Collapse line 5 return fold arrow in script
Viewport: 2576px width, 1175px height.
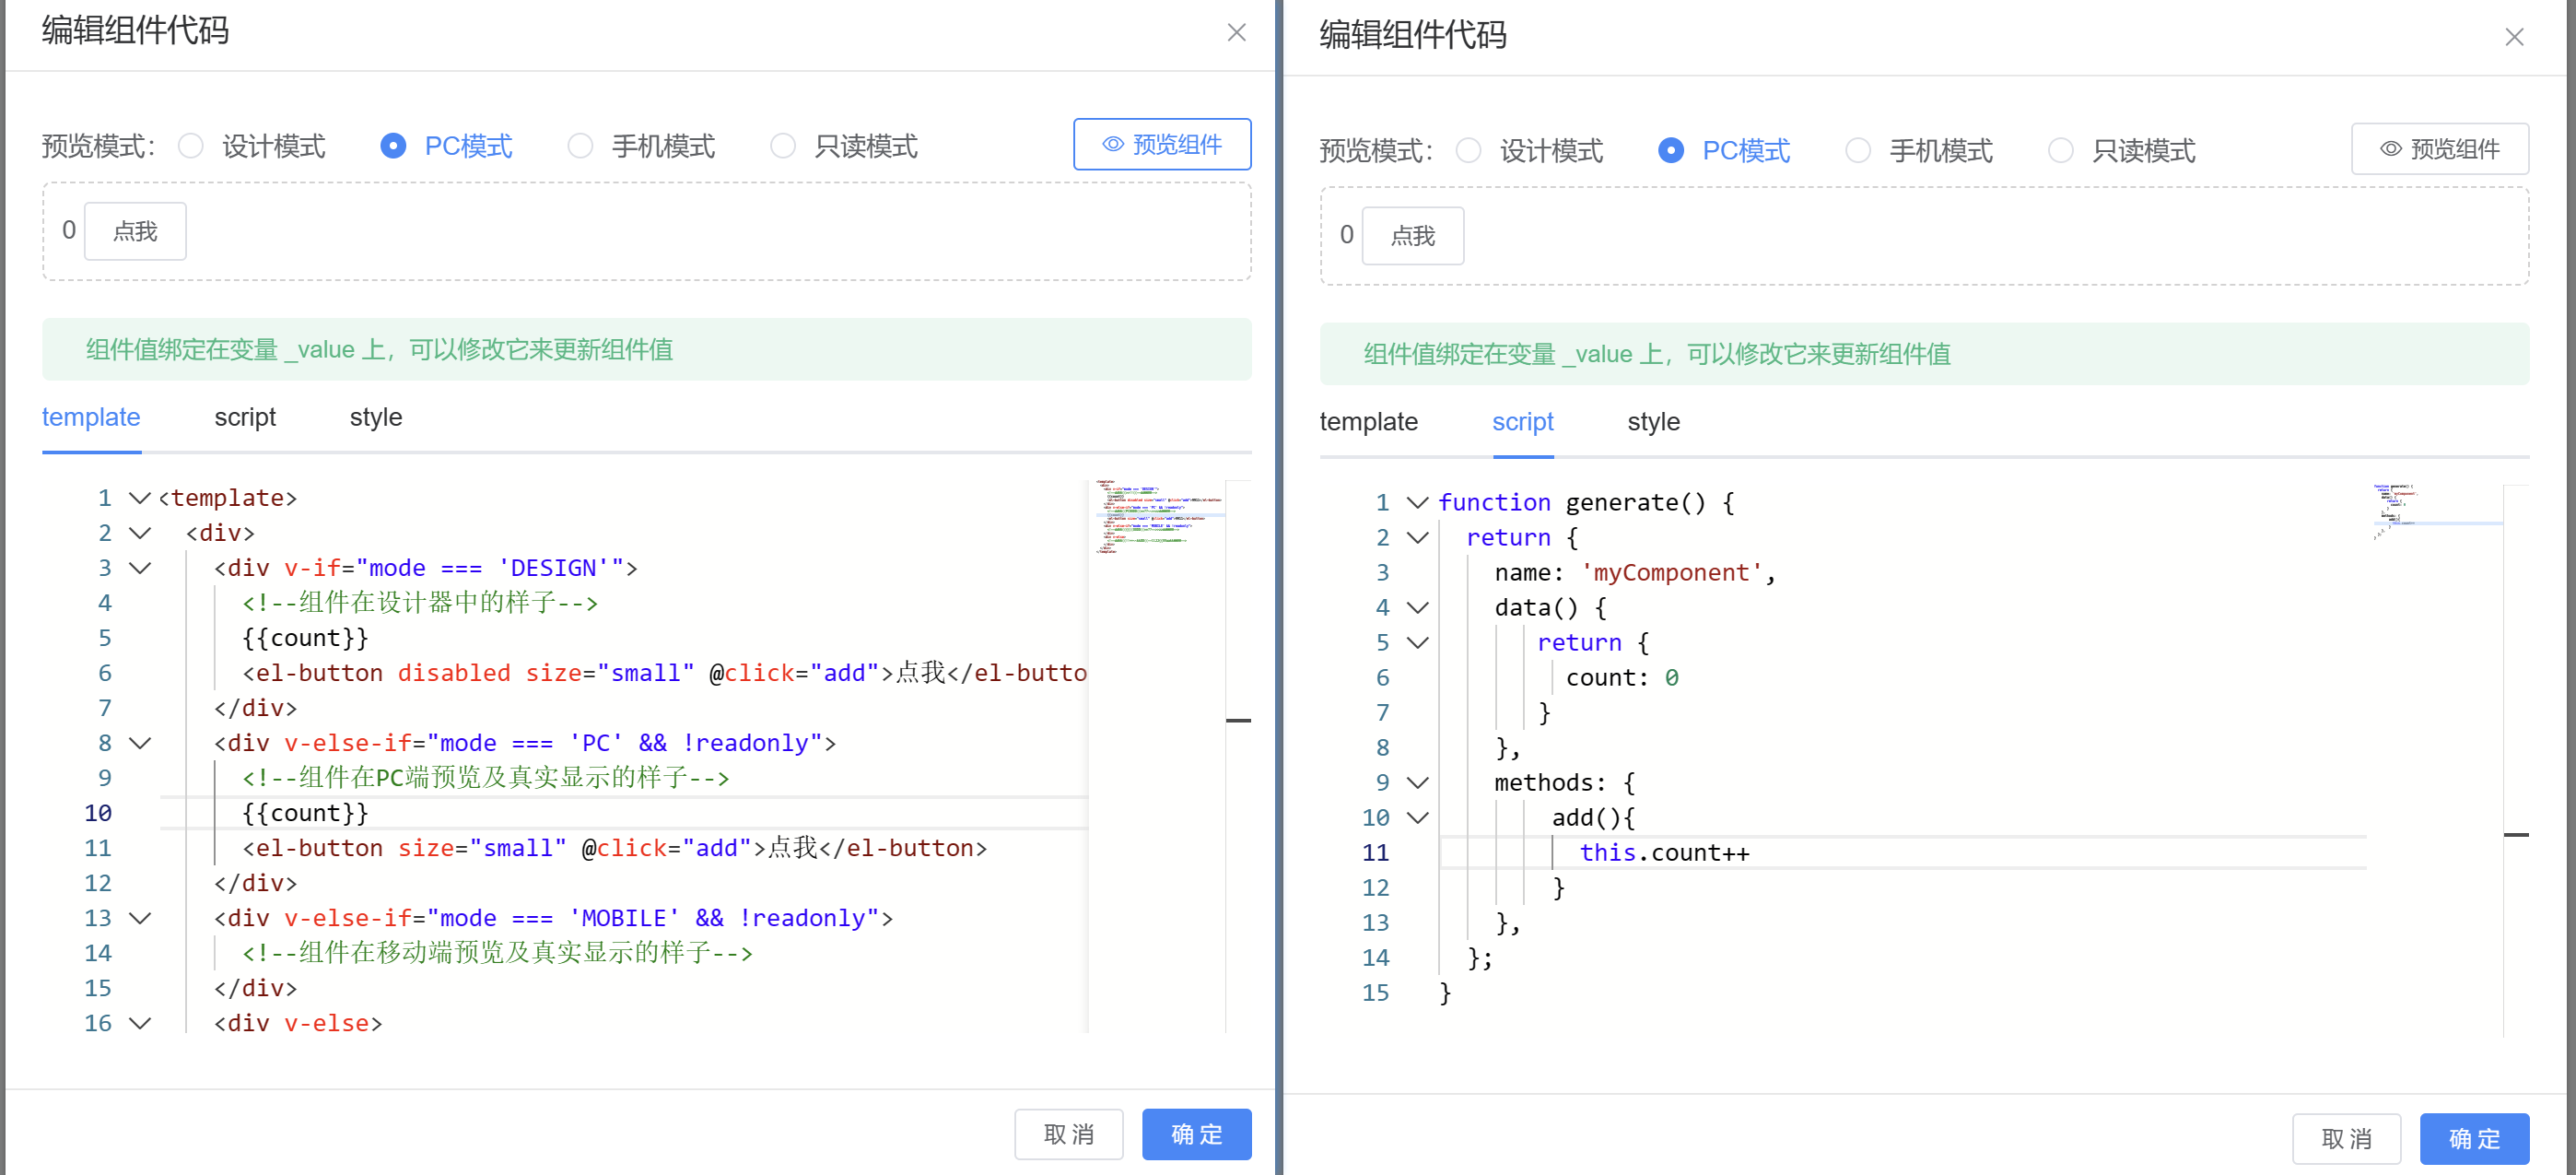click(x=1418, y=643)
